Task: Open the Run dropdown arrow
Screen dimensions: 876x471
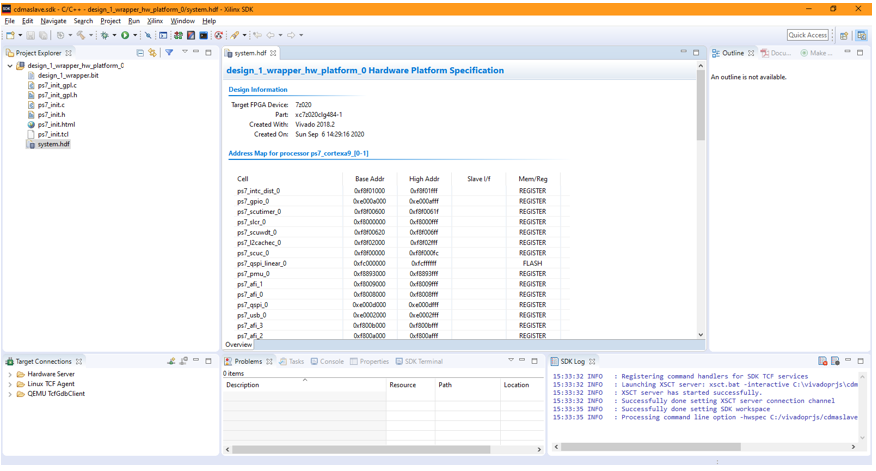Action: [135, 35]
